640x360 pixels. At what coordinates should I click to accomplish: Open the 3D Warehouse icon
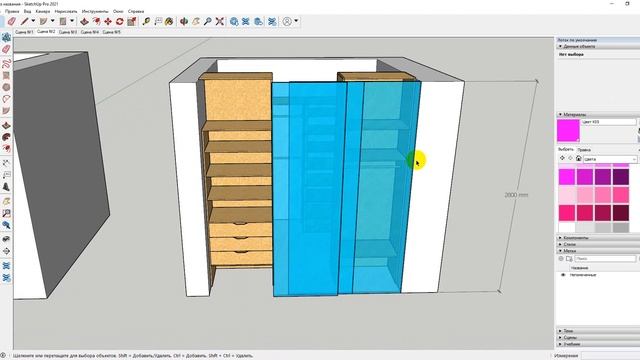234,21
